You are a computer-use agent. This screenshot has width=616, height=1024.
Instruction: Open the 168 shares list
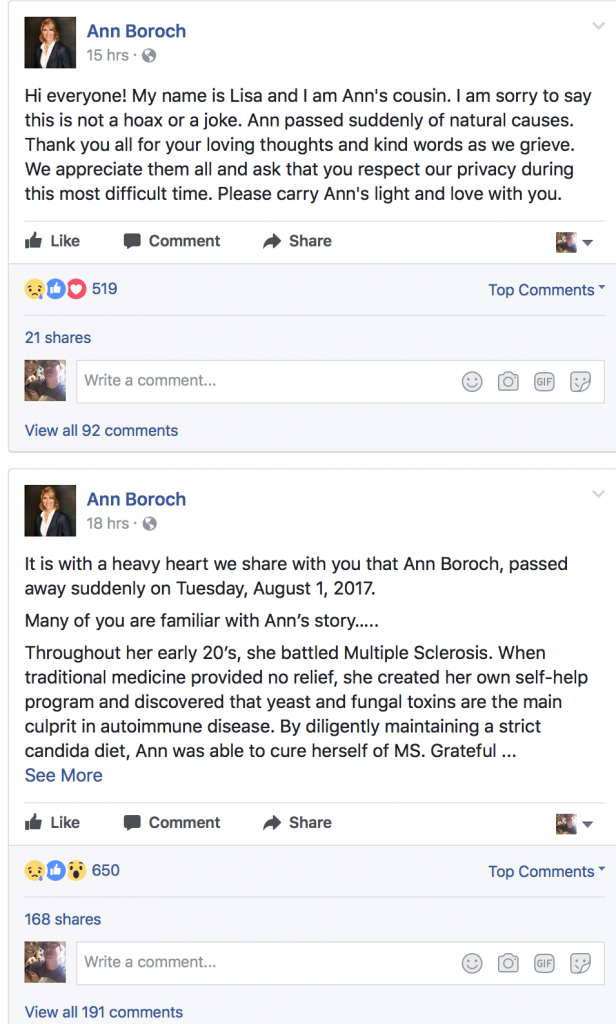coord(63,919)
